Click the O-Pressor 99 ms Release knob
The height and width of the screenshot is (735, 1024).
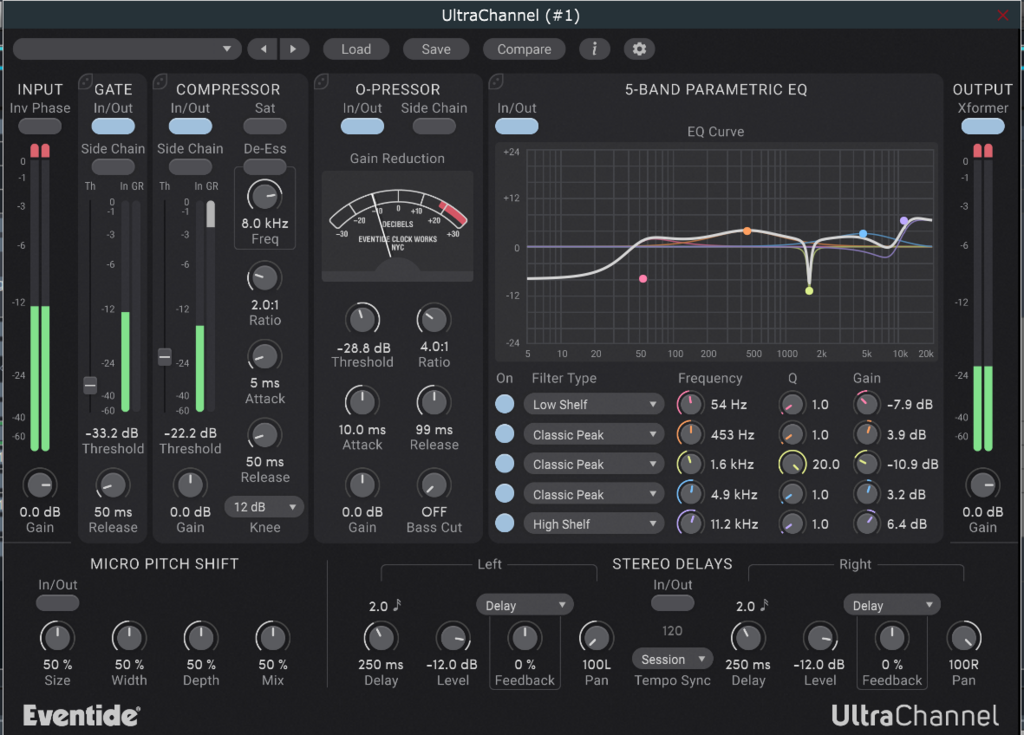click(434, 402)
